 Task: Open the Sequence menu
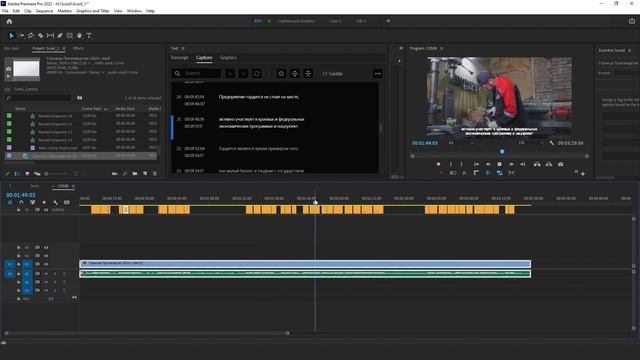click(44, 11)
